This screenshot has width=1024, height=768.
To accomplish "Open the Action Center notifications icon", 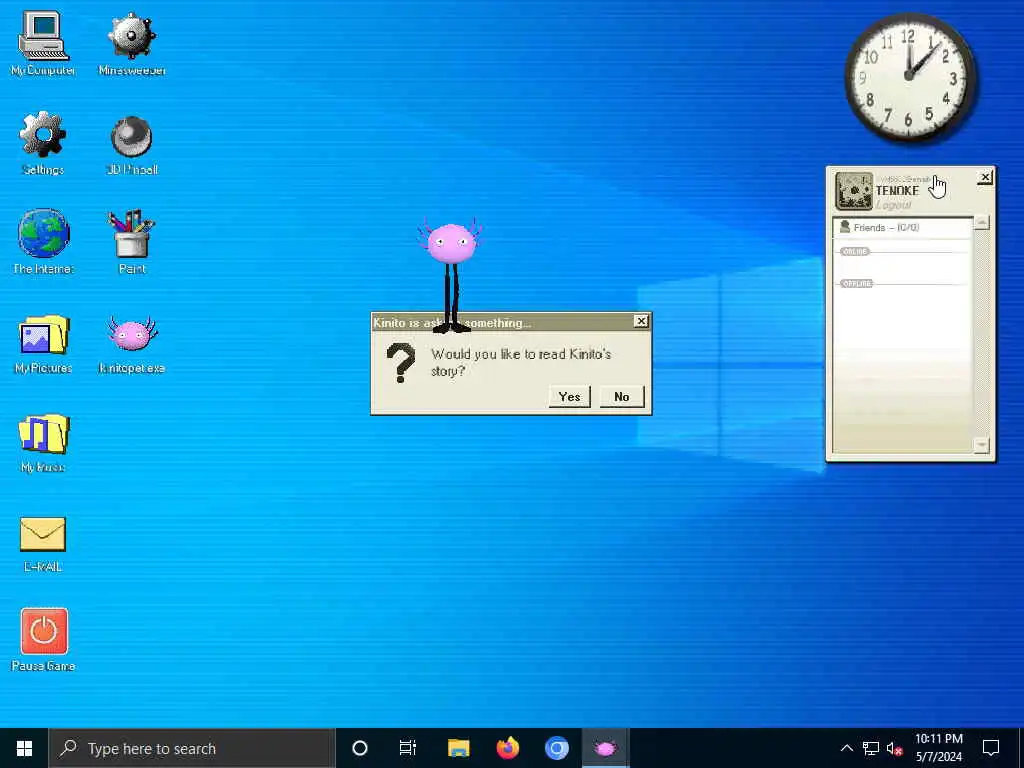I will point(991,748).
